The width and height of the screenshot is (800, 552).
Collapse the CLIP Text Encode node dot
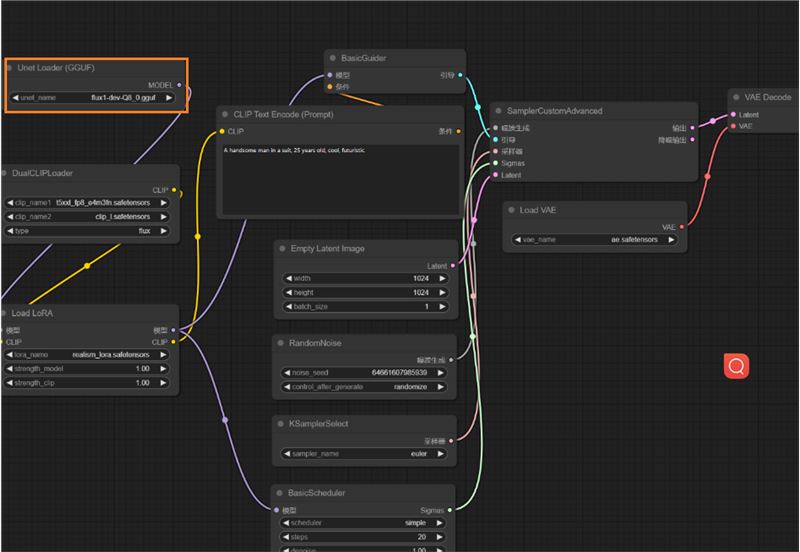(x=225, y=114)
